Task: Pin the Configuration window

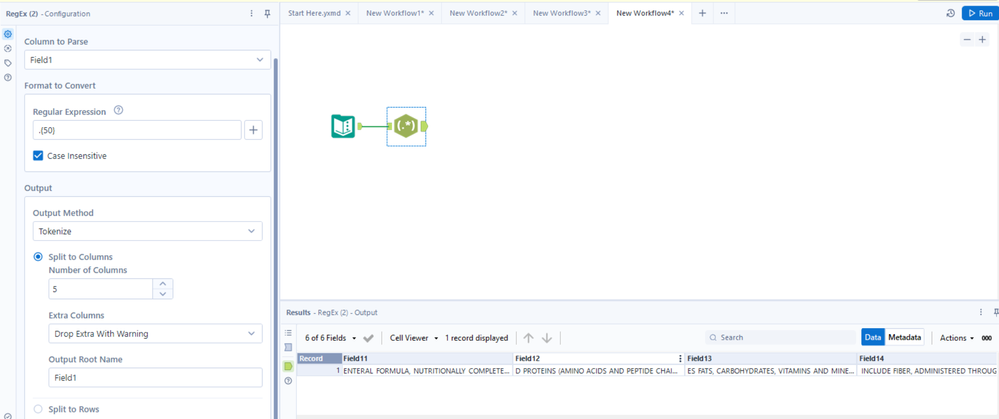Action: [x=267, y=13]
